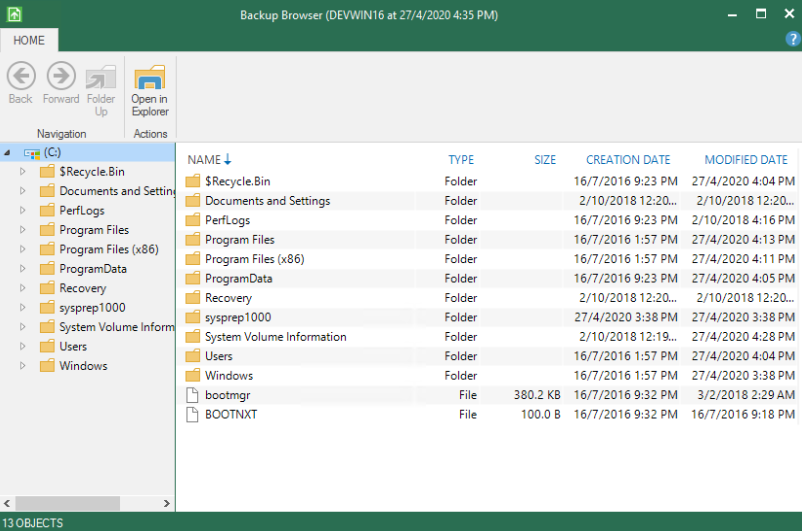Click the Back navigation button
The height and width of the screenshot is (531, 802).
pos(21,83)
